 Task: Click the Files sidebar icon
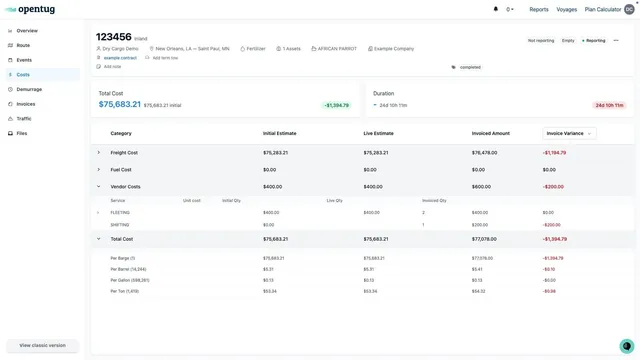[x=10, y=133]
